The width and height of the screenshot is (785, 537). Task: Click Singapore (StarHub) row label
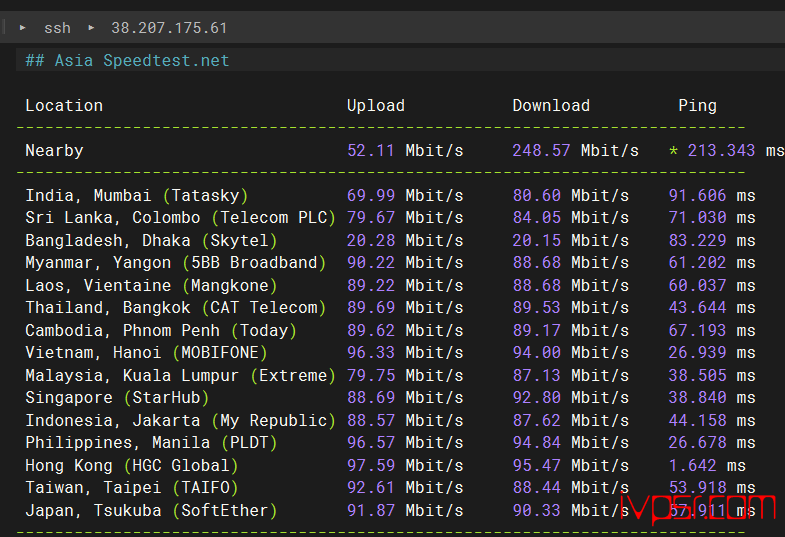click(x=117, y=398)
